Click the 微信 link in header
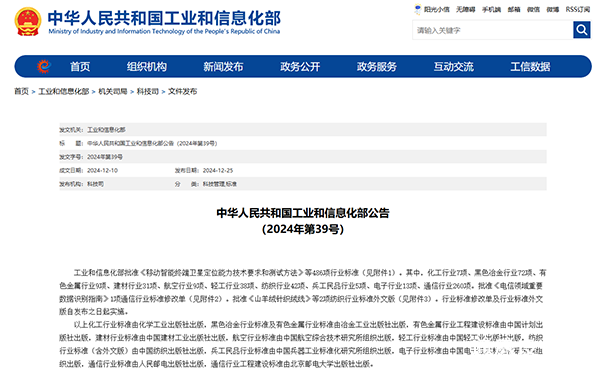600x371 pixels. click(x=533, y=9)
